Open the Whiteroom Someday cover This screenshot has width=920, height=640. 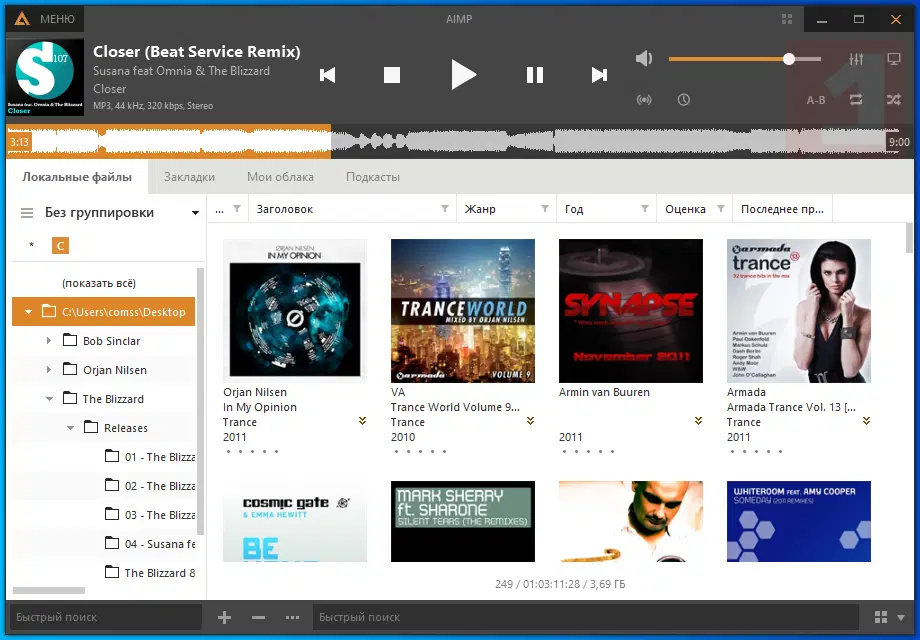tap(799, 522)
